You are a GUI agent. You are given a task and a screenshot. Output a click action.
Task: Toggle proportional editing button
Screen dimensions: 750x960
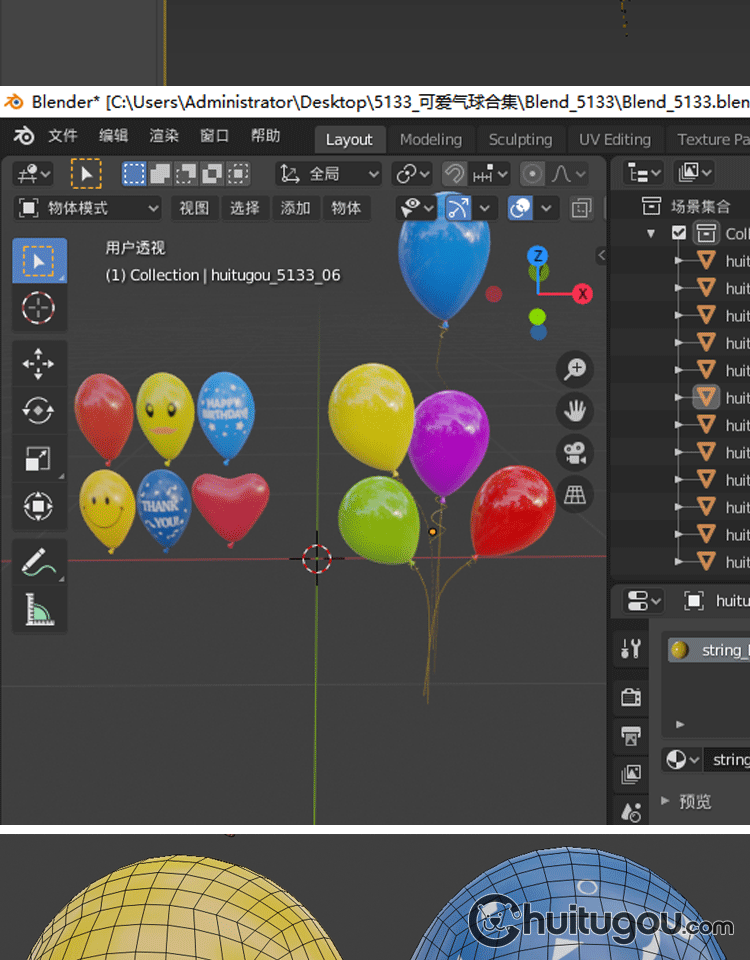point(533,174)
